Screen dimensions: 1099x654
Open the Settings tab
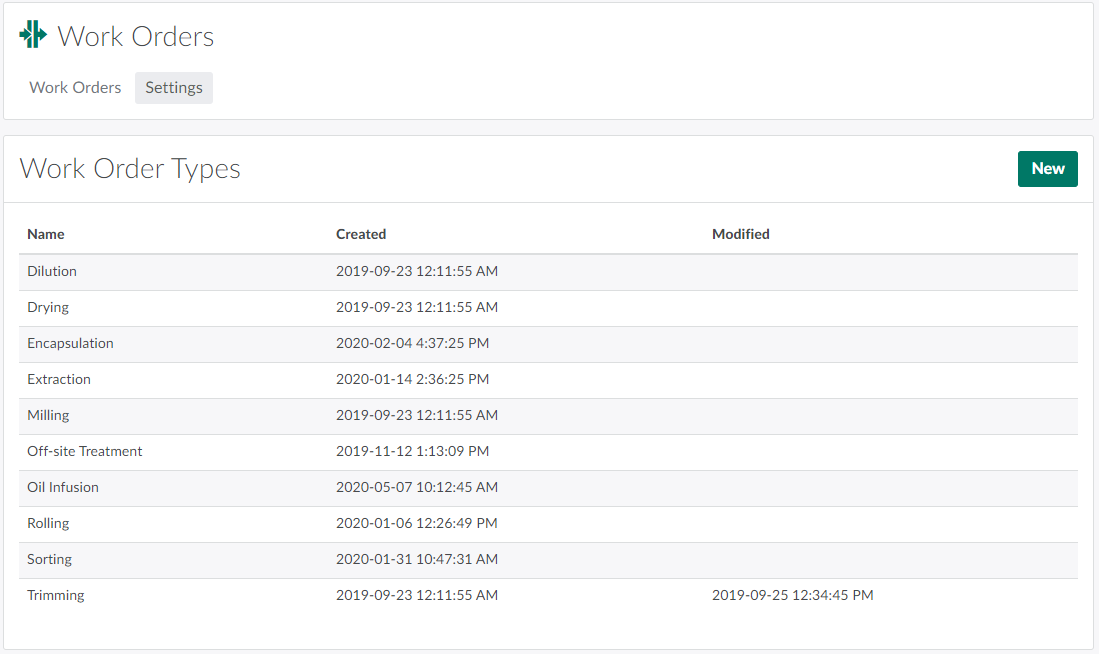coord(174,88)
